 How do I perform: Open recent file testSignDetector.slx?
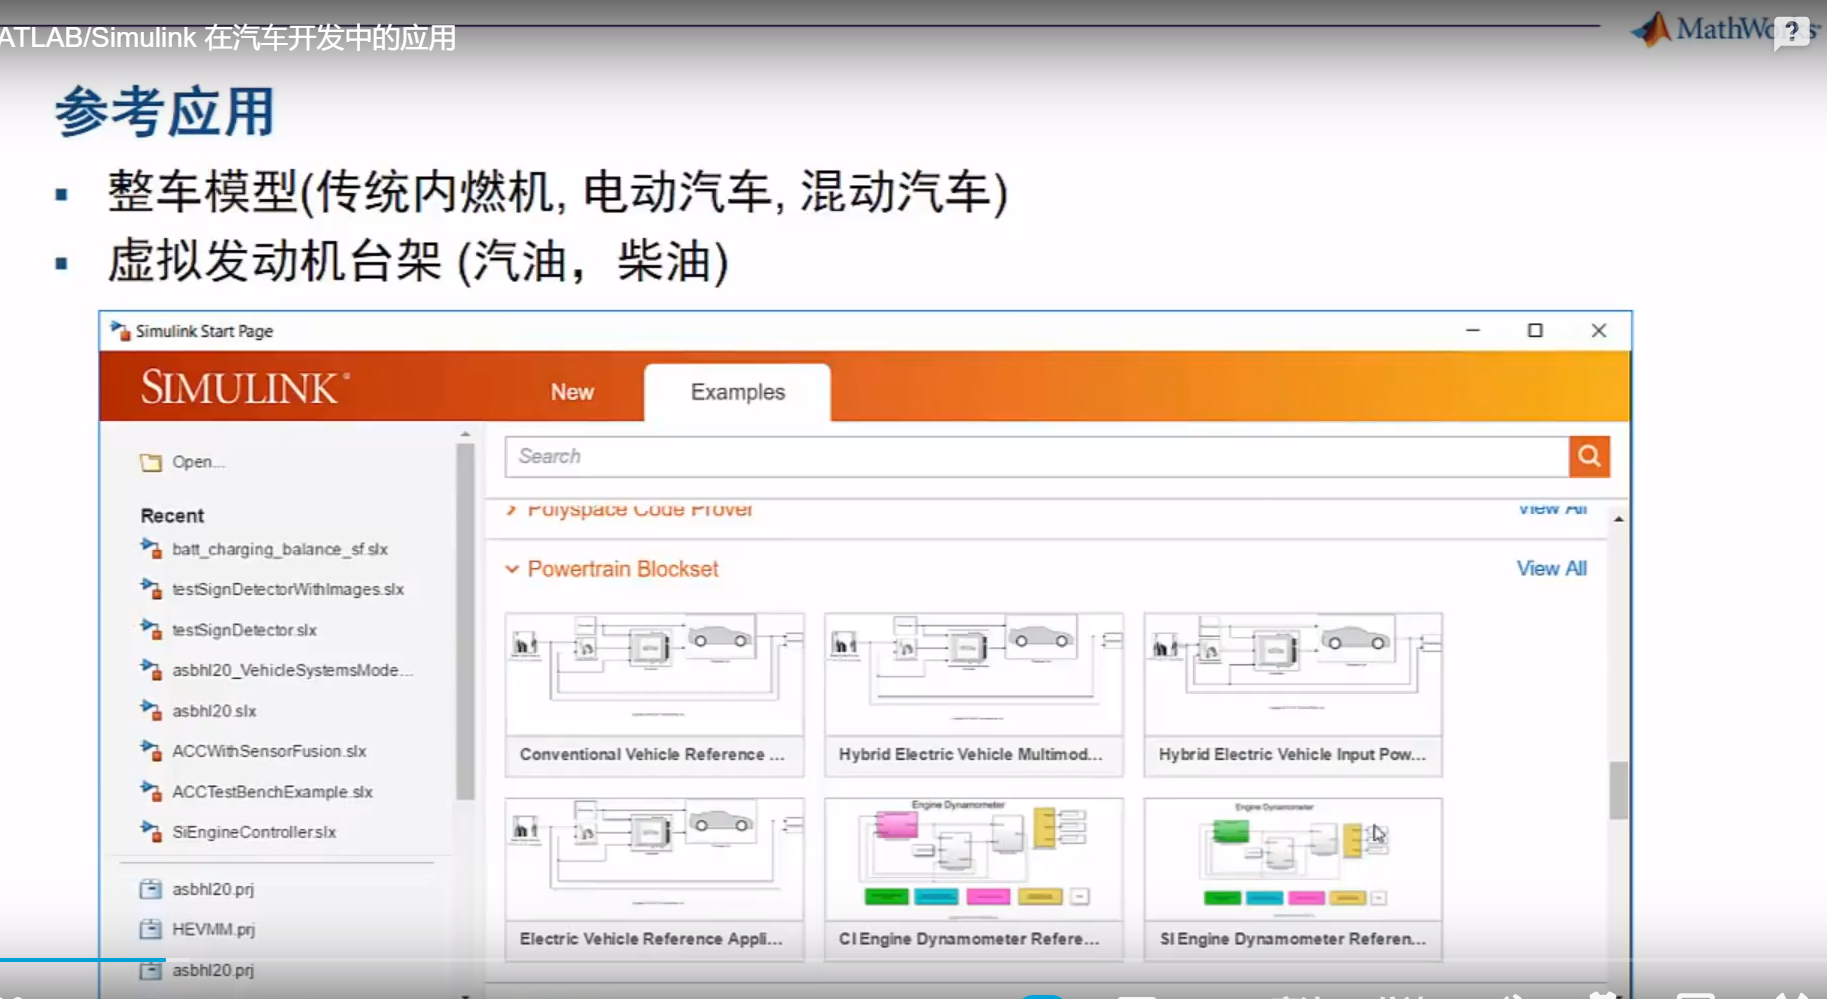[244, 630]
